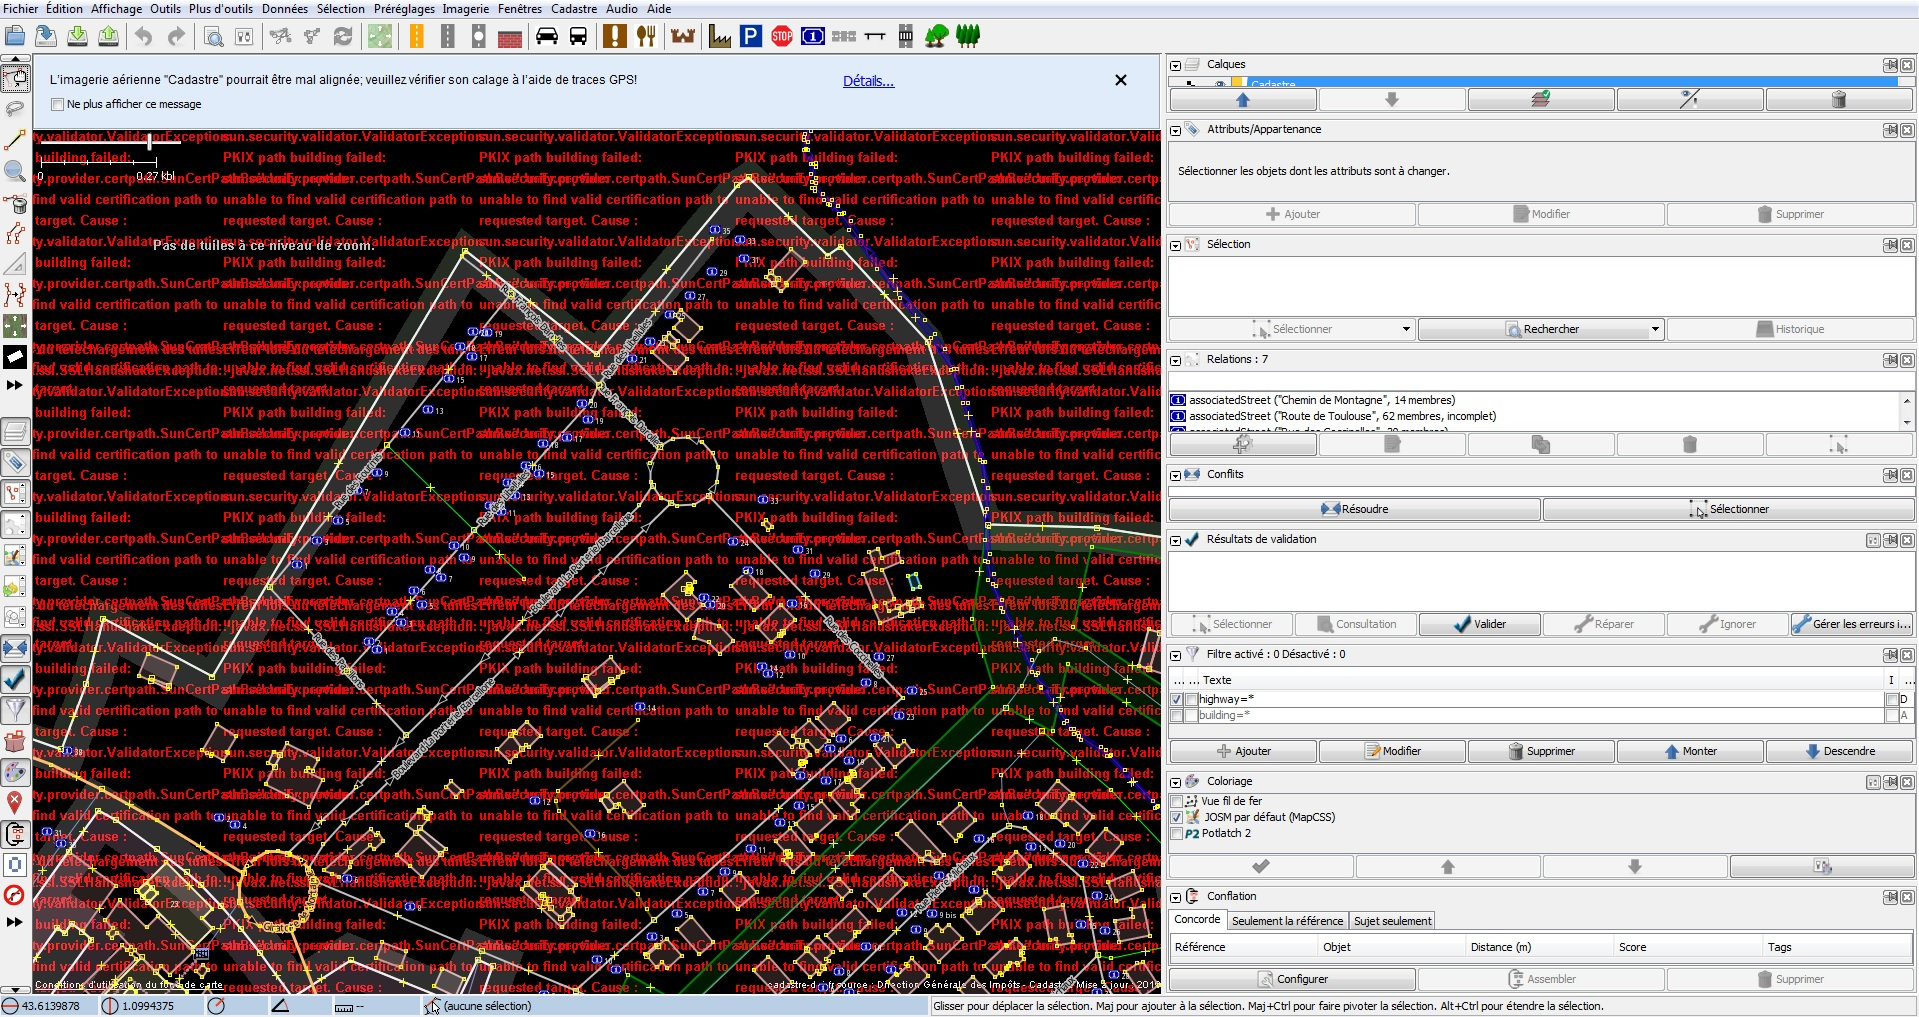Click the Valider button
This screenshot has width=1919, height=1017.
point(1479,624)
